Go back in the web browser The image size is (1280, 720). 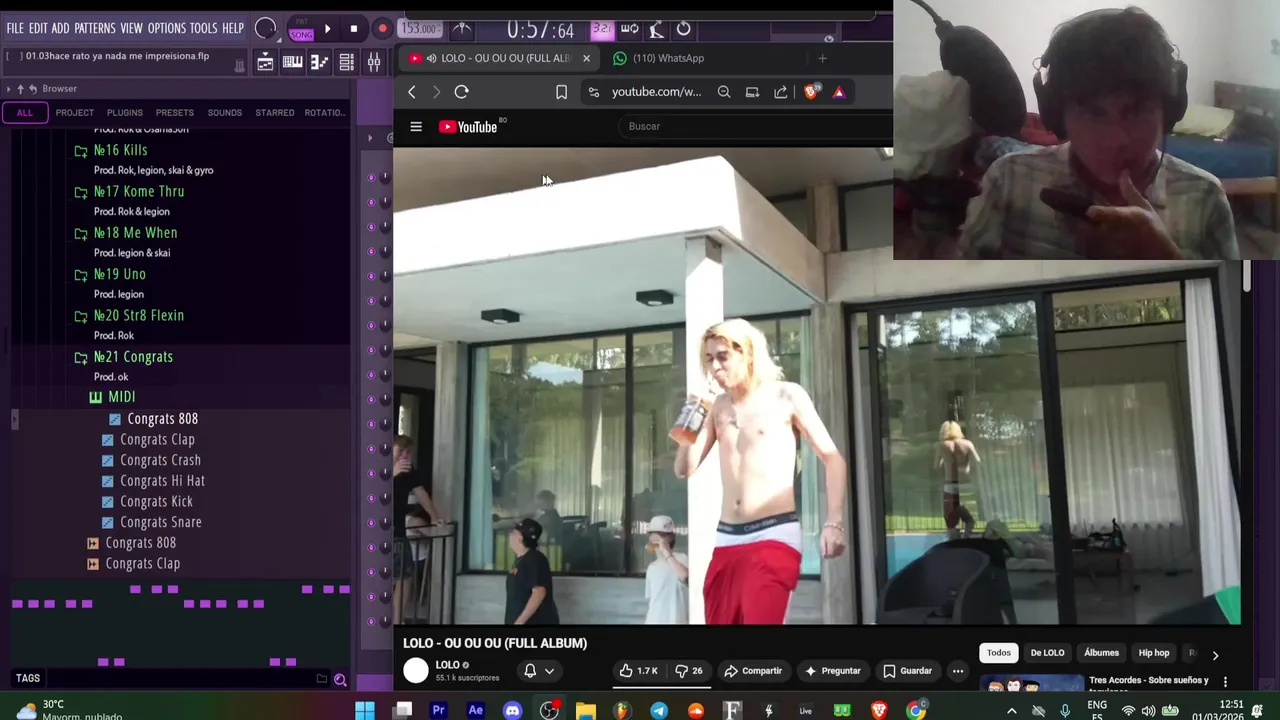point(412,92)
